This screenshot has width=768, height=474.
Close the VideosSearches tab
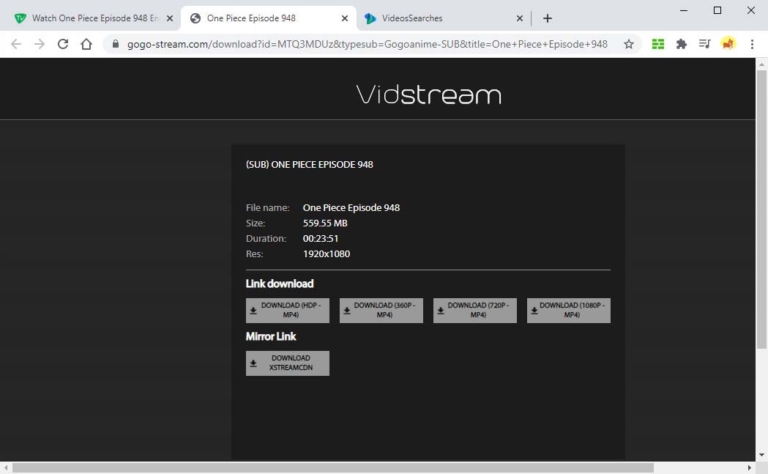click(519, 18)
